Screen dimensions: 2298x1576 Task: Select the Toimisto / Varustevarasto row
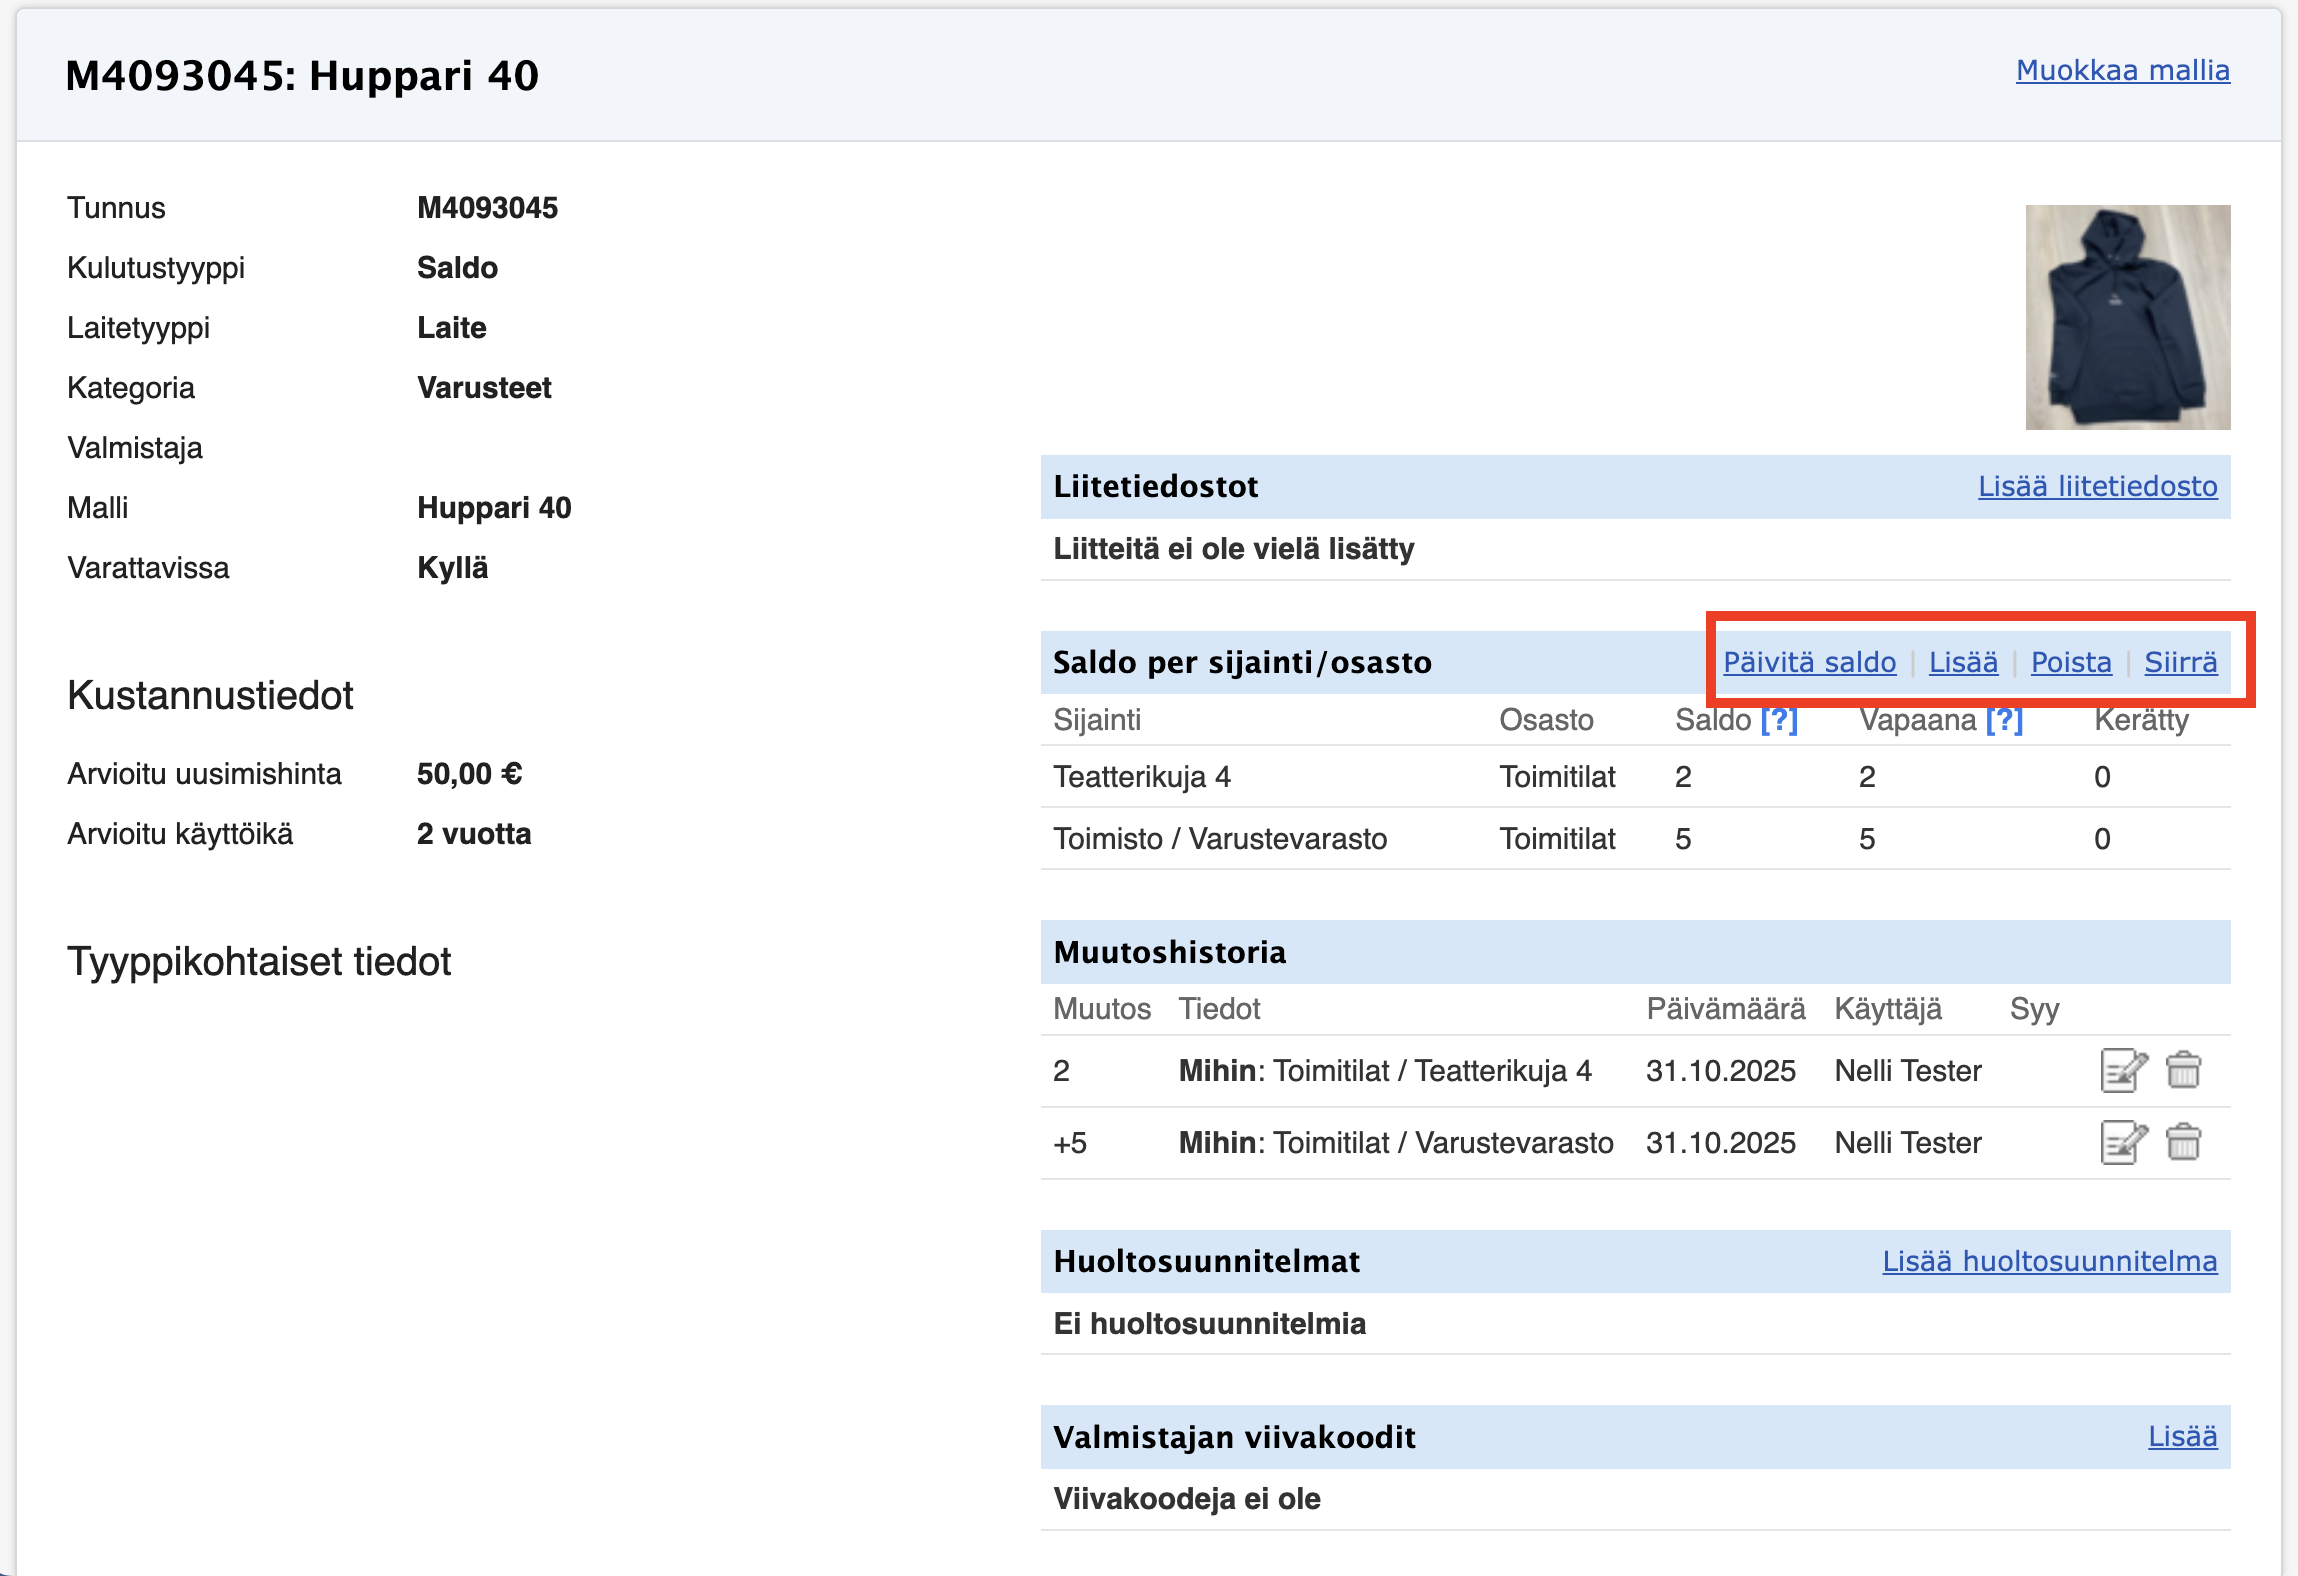[1219, 839]
